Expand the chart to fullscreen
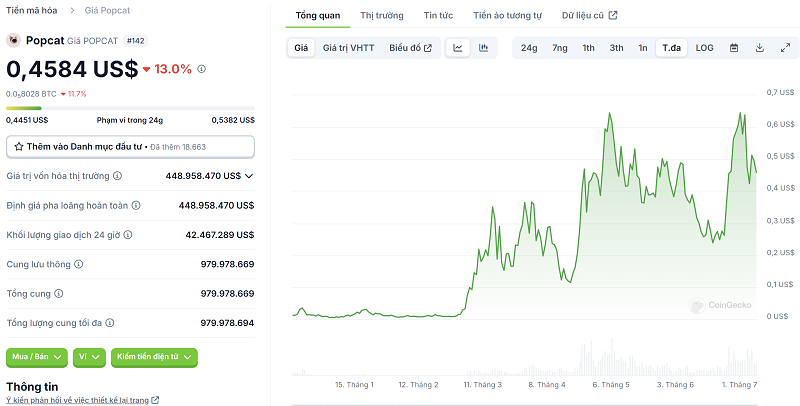800x406 pixels. [x=784, y=48]
